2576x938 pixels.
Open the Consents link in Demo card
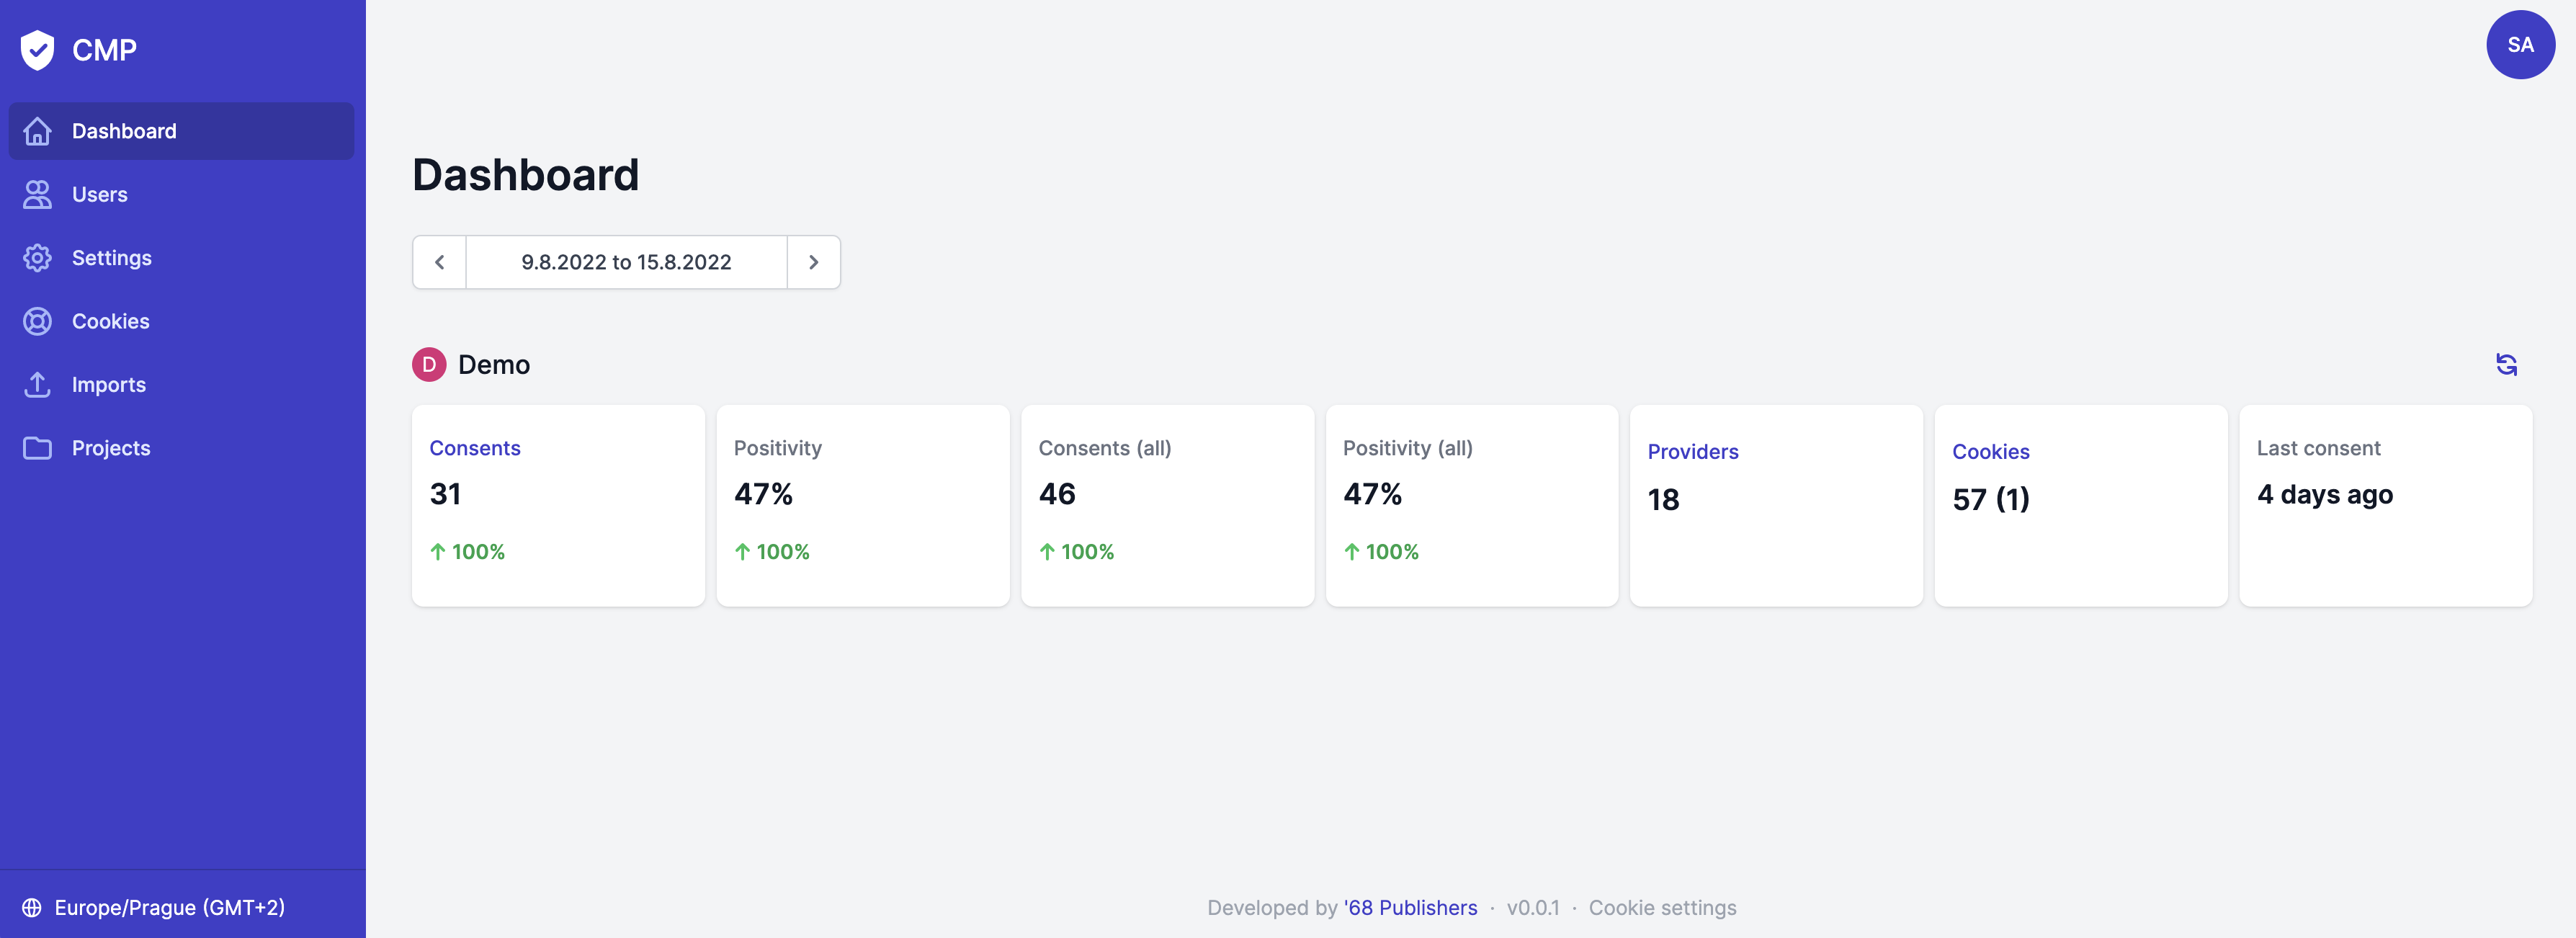pyautogui.click(x=474, y=448)
